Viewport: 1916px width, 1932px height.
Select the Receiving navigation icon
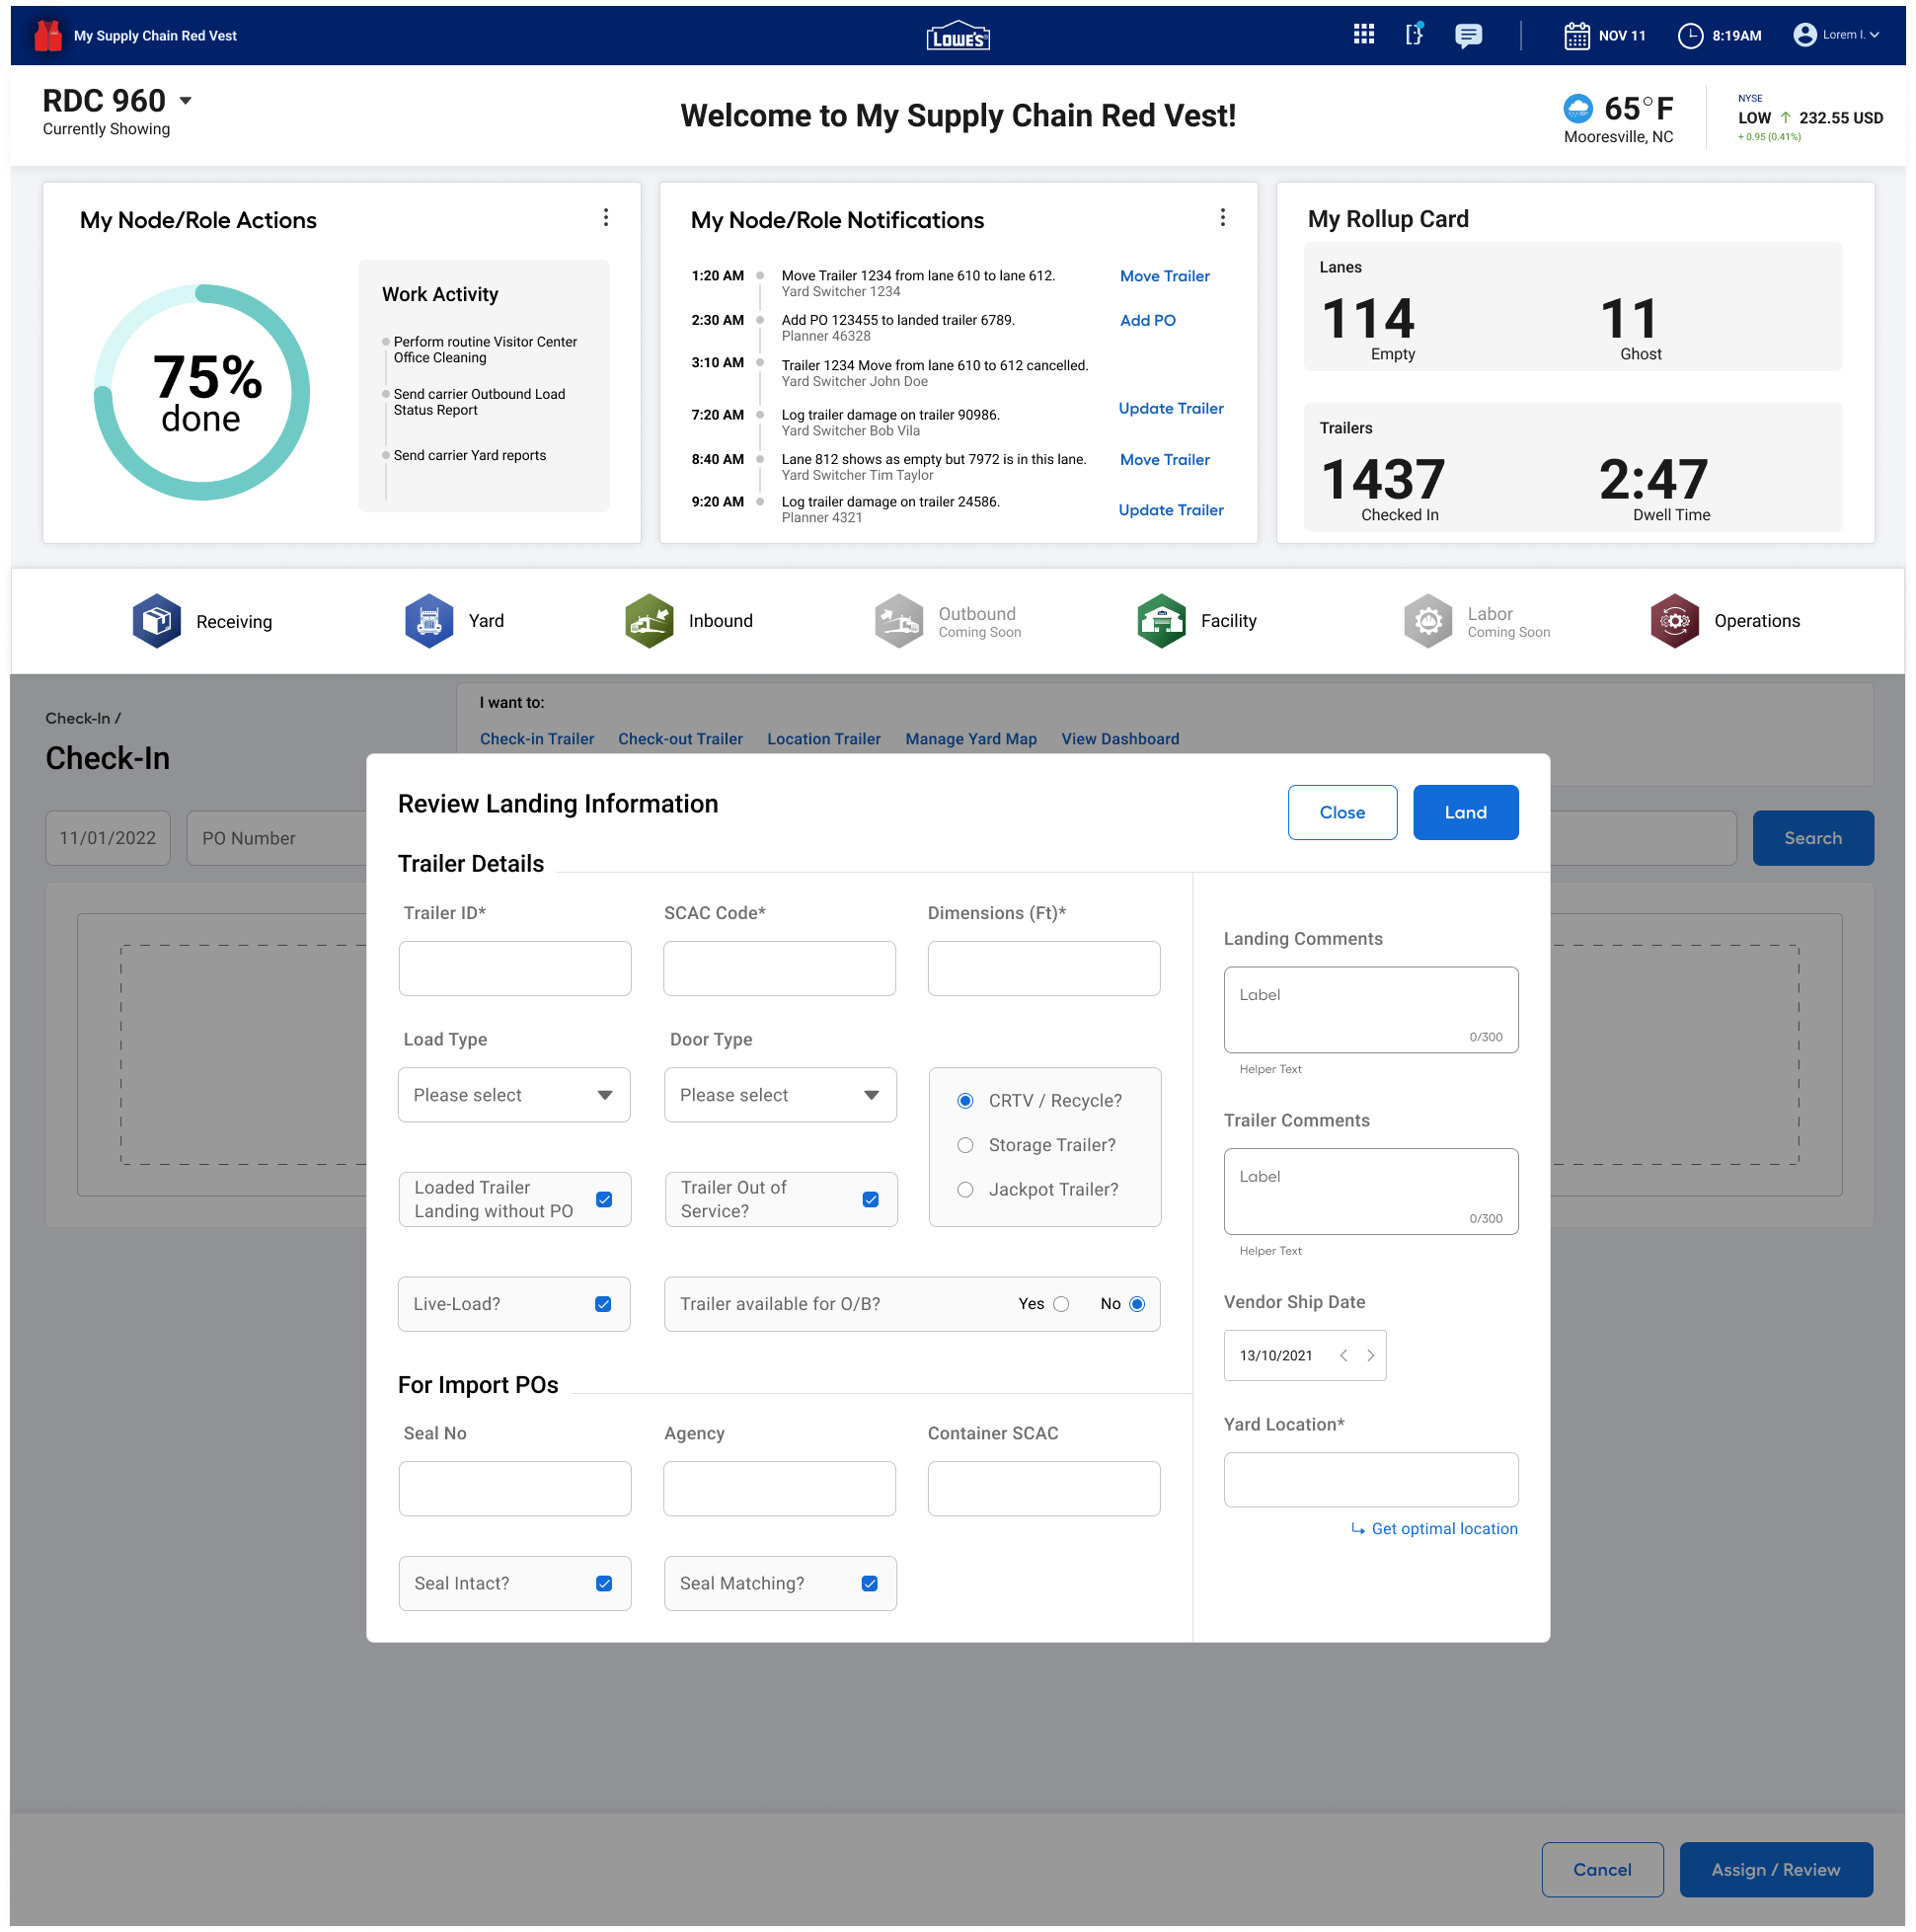pos(156,620)
